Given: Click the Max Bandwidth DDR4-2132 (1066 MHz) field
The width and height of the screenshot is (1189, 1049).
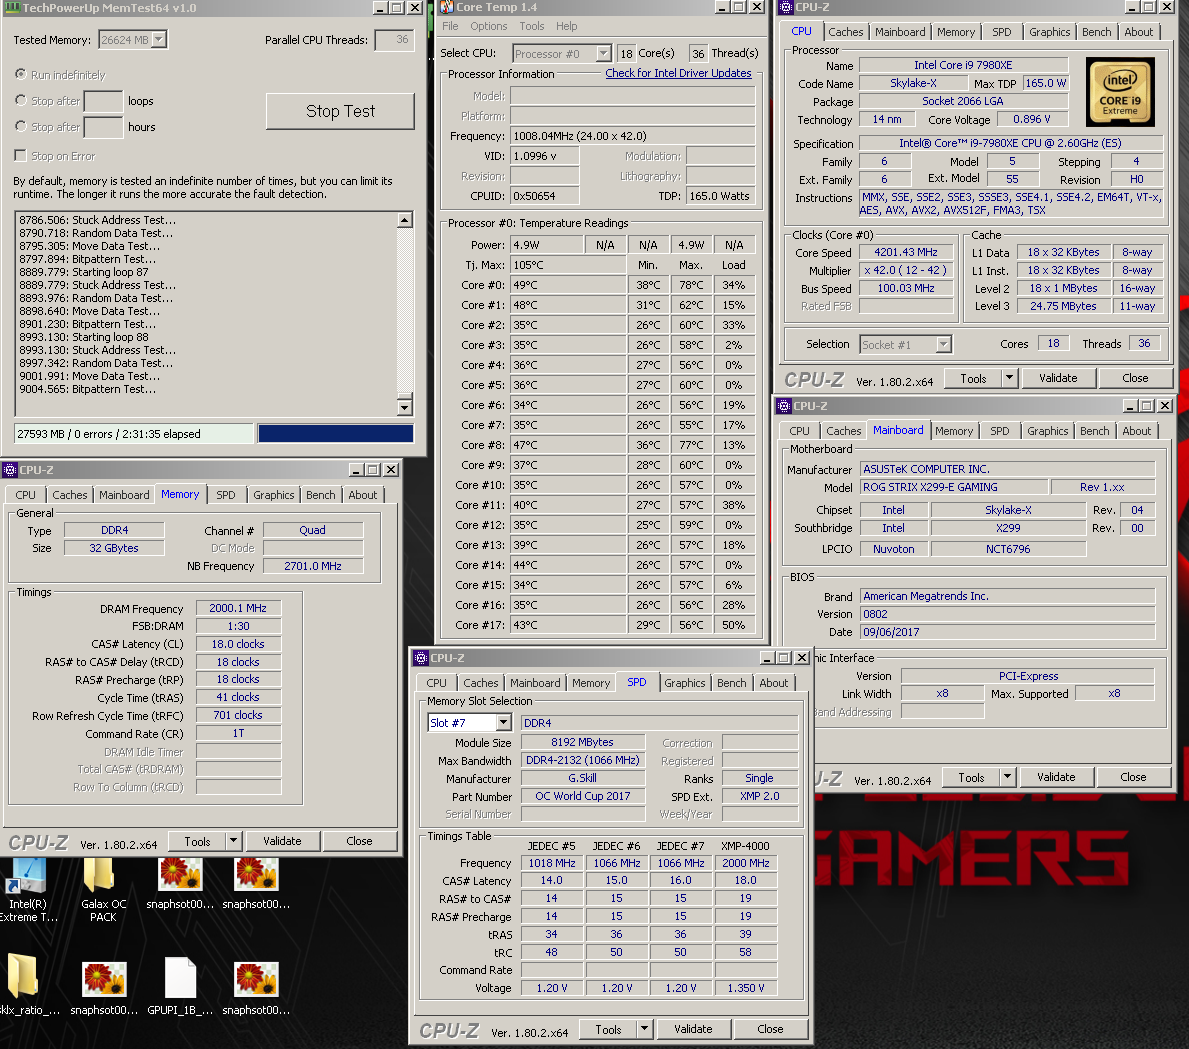Looking at the screenshot, I should (582, 760).
